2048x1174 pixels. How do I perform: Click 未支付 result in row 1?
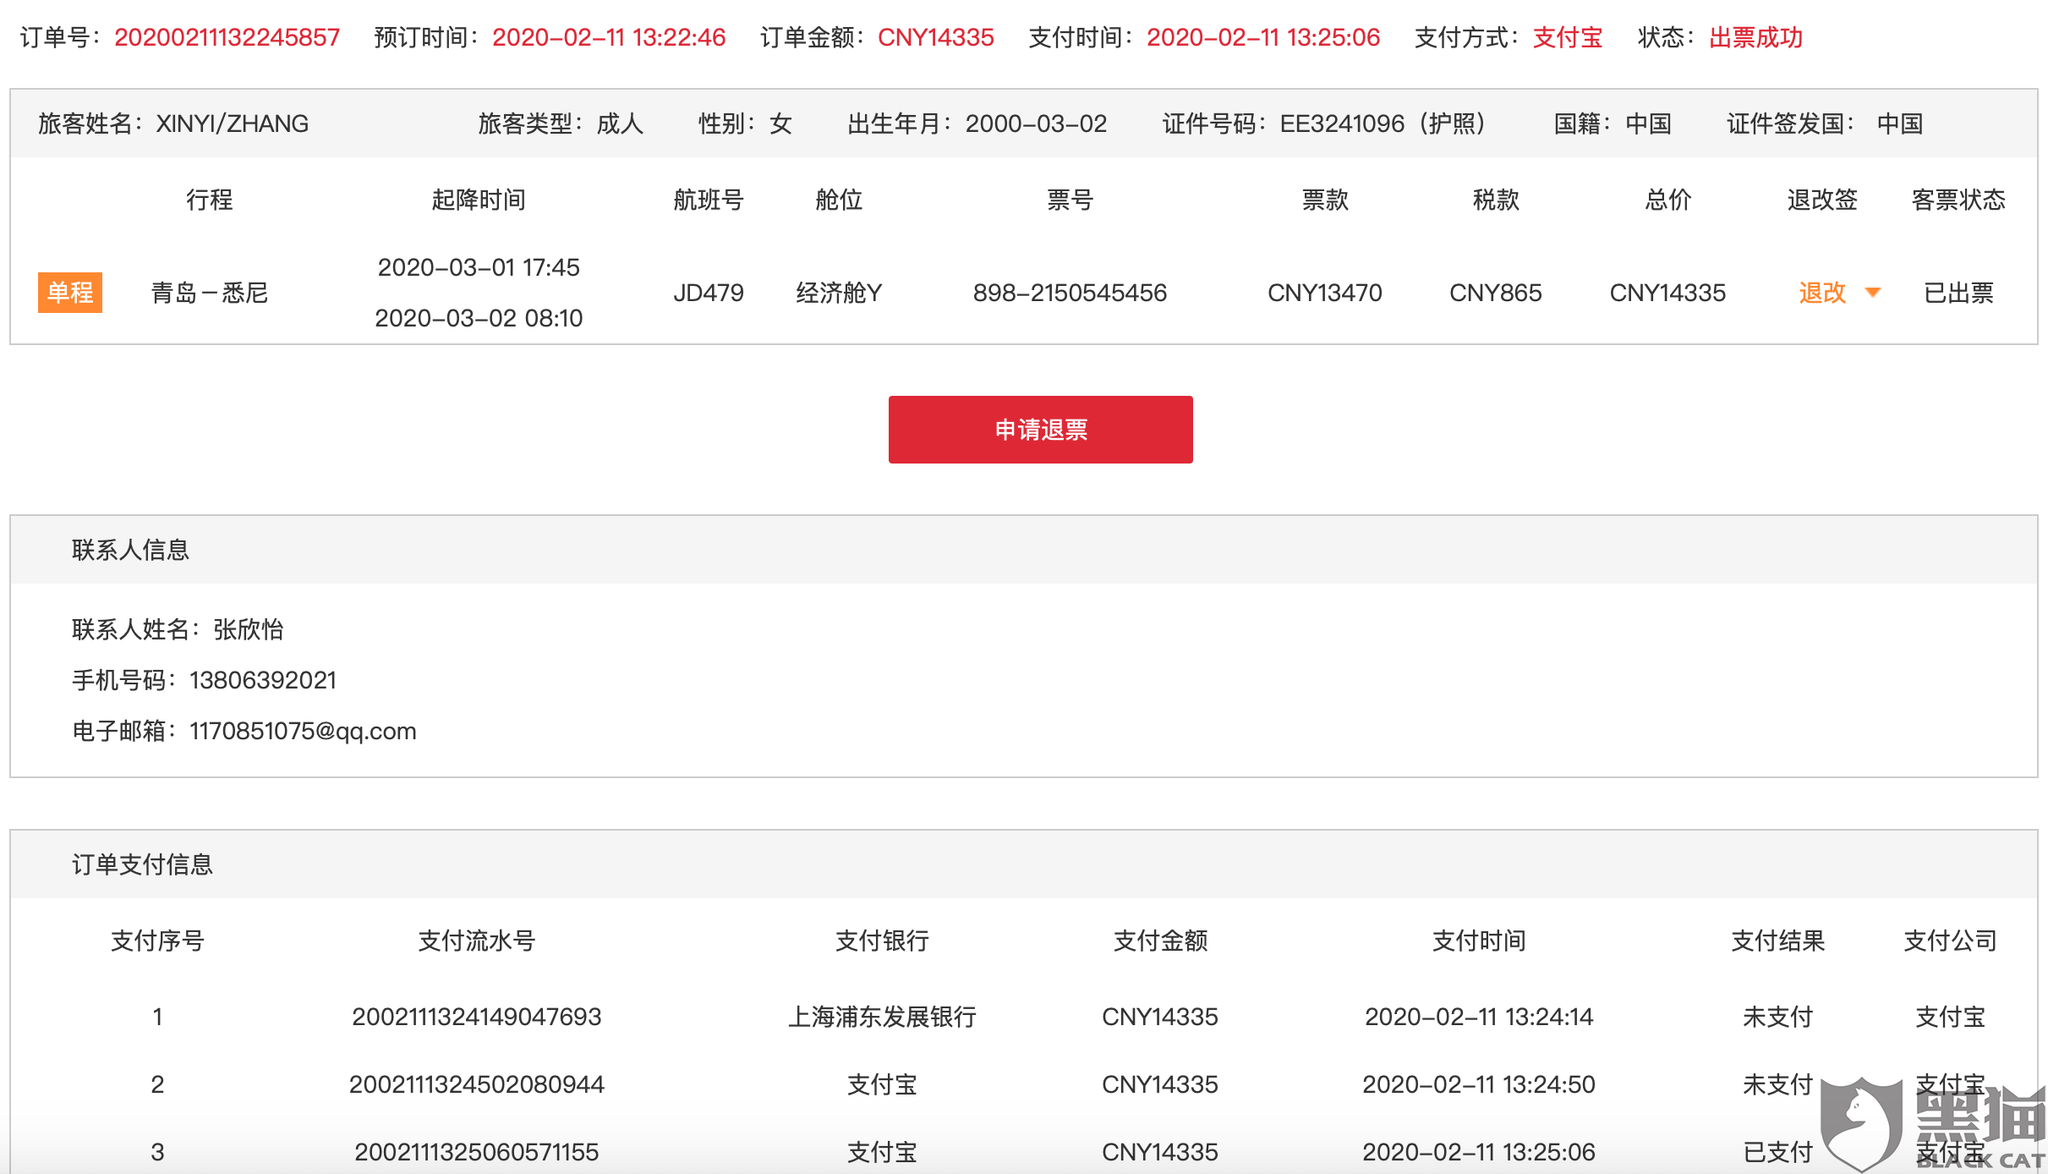coord(1778,1017)
